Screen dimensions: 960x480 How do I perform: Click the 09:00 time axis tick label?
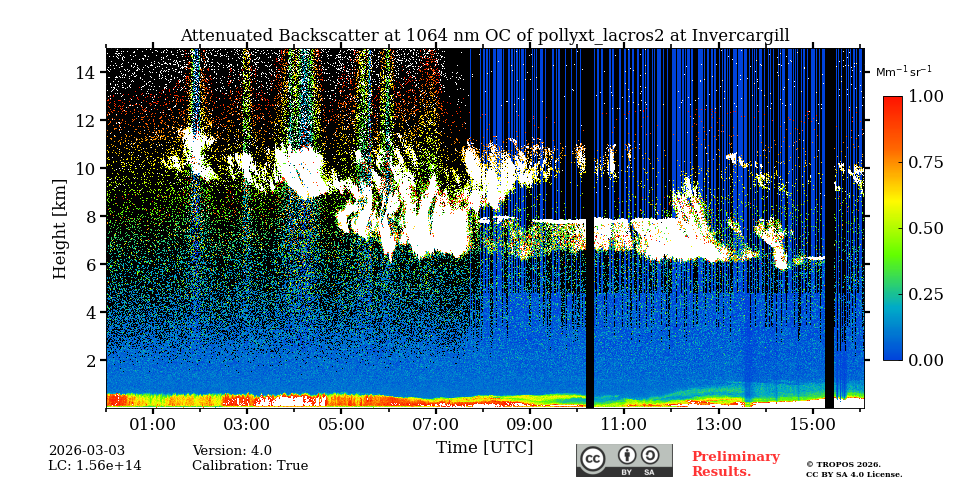click(x=529, y=424)
